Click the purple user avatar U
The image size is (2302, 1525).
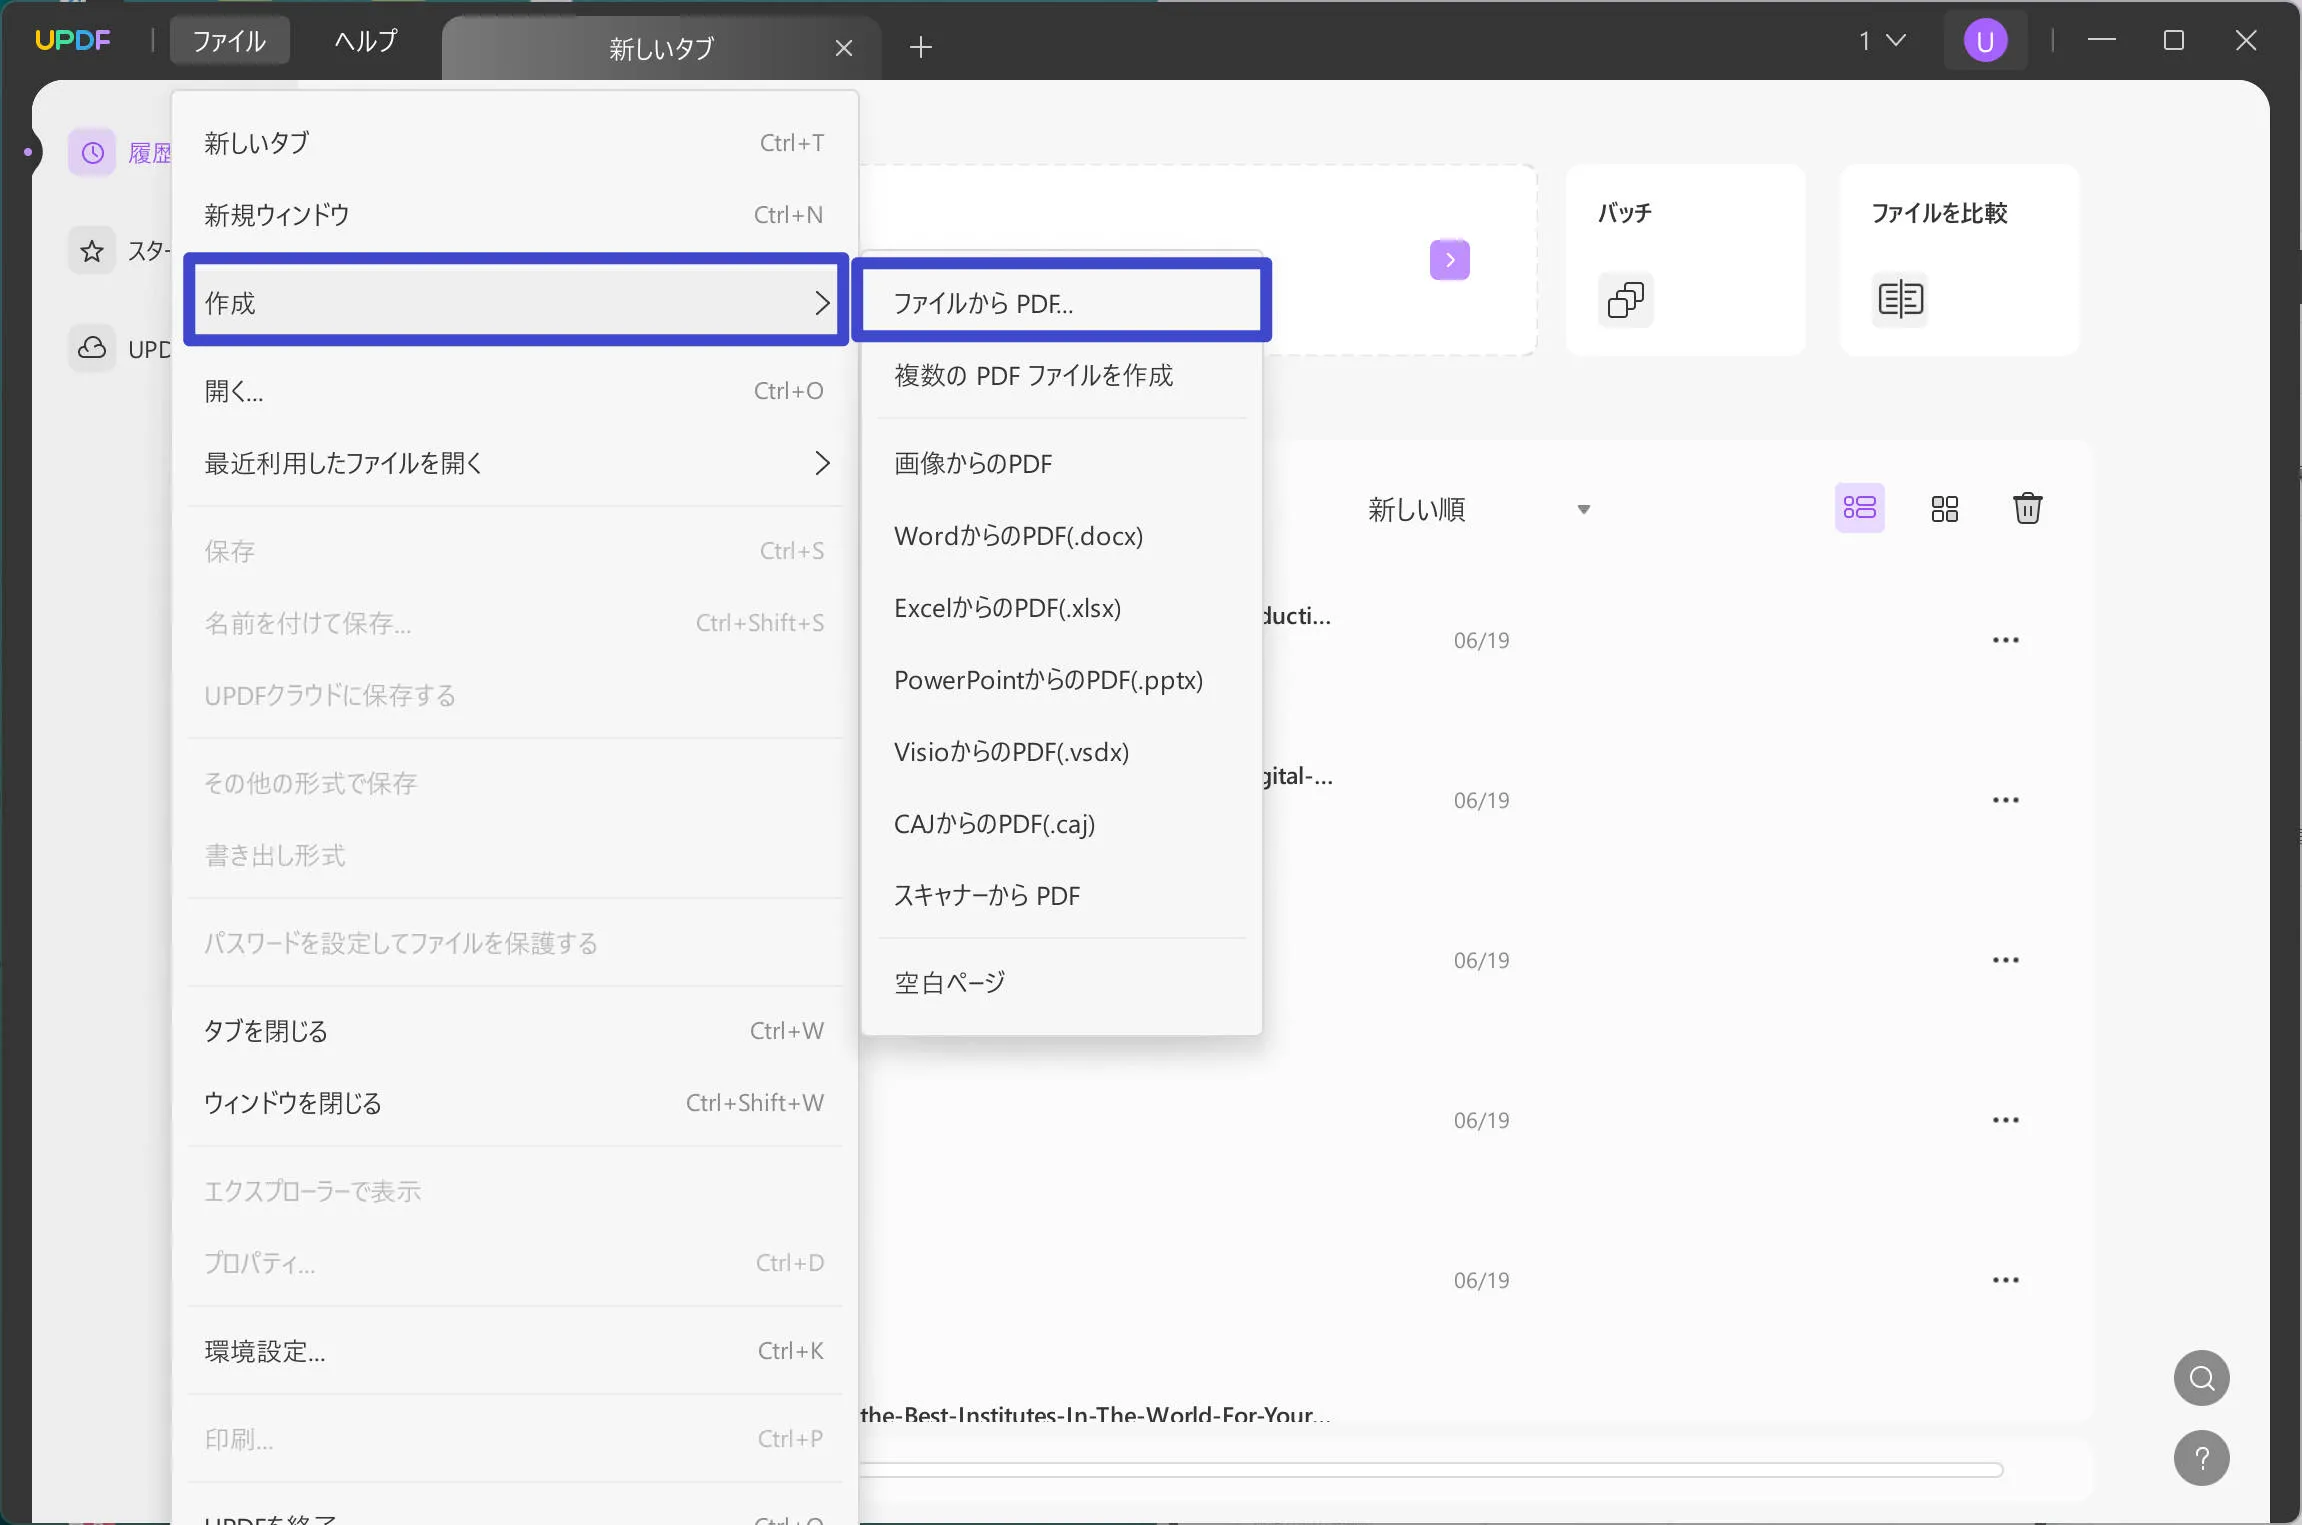click(x=1986, y=41)
